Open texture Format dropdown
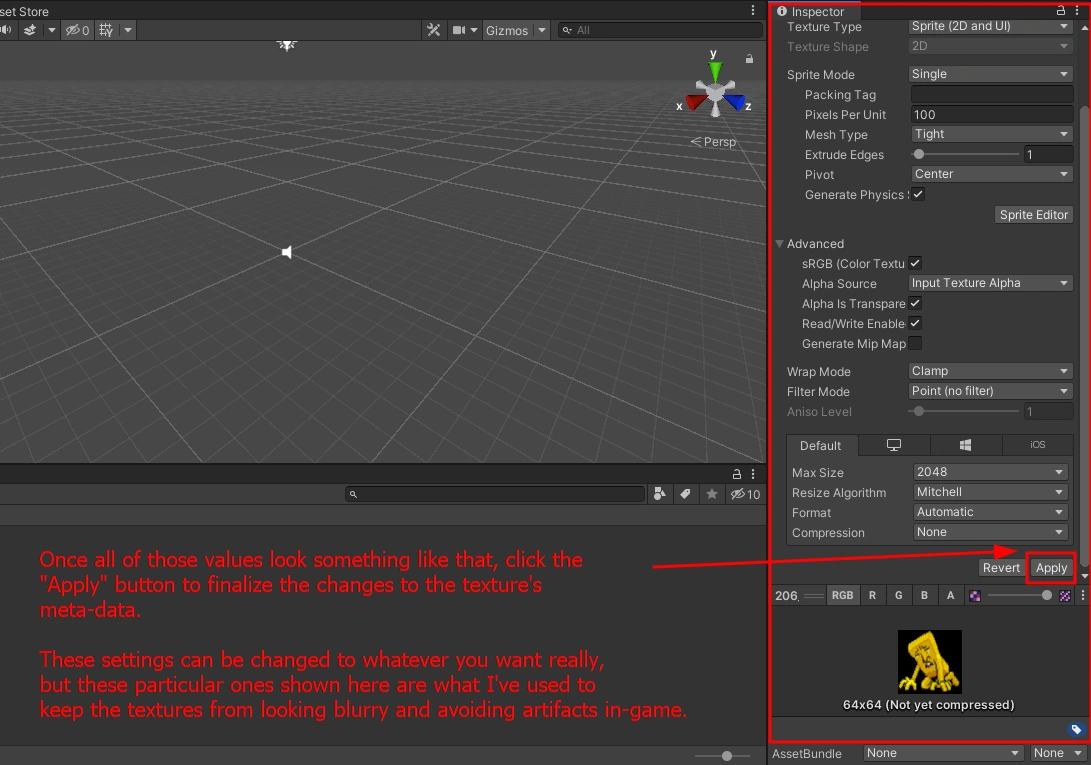The height and width of the screenshot is (765, 1091). (990, 512)
